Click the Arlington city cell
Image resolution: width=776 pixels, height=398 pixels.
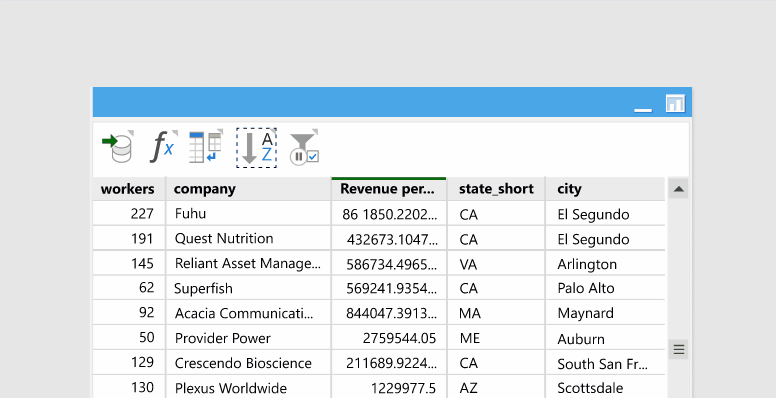pyautogui.click(x=605, y=264)
